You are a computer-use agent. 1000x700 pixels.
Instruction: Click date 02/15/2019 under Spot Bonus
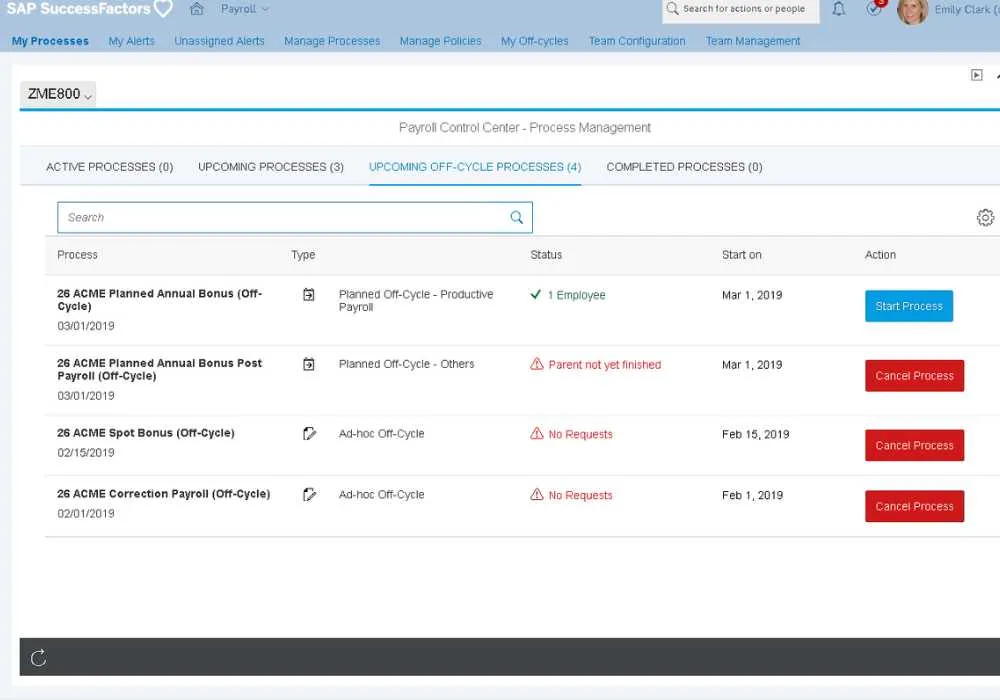[86, 453]
